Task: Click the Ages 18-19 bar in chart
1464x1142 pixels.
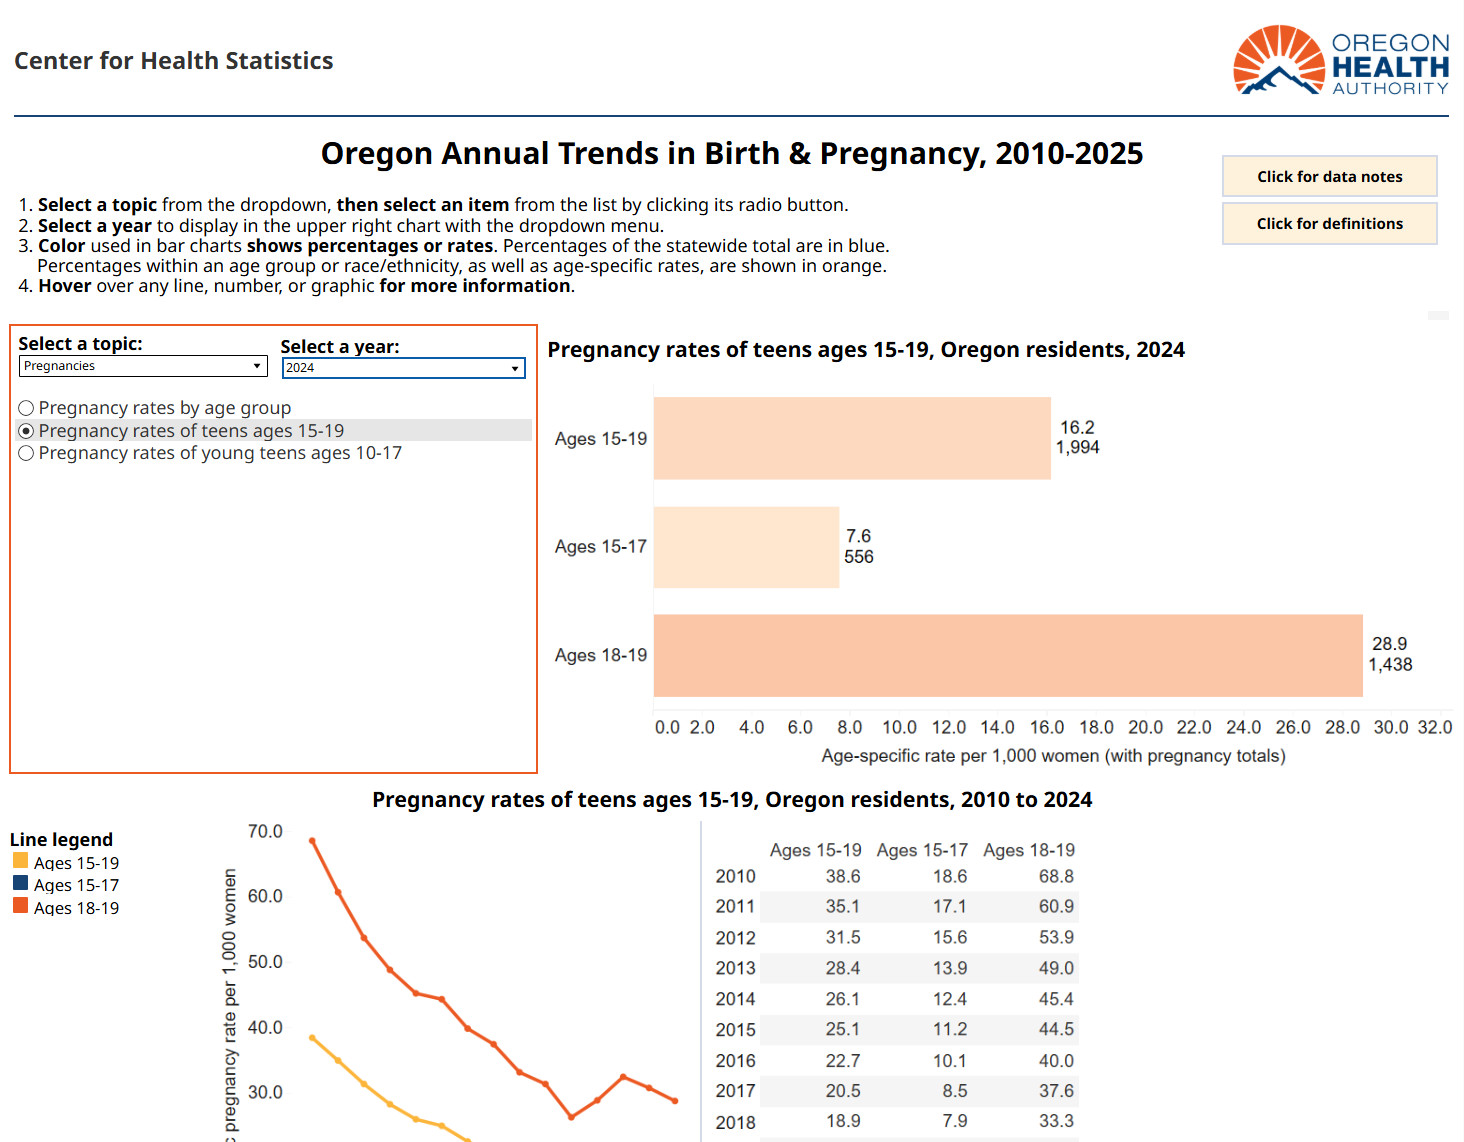Action: point(1008,655)
